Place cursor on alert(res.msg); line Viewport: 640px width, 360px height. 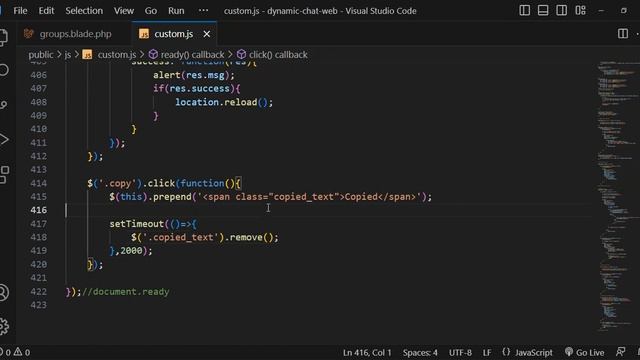click(194, 75)
